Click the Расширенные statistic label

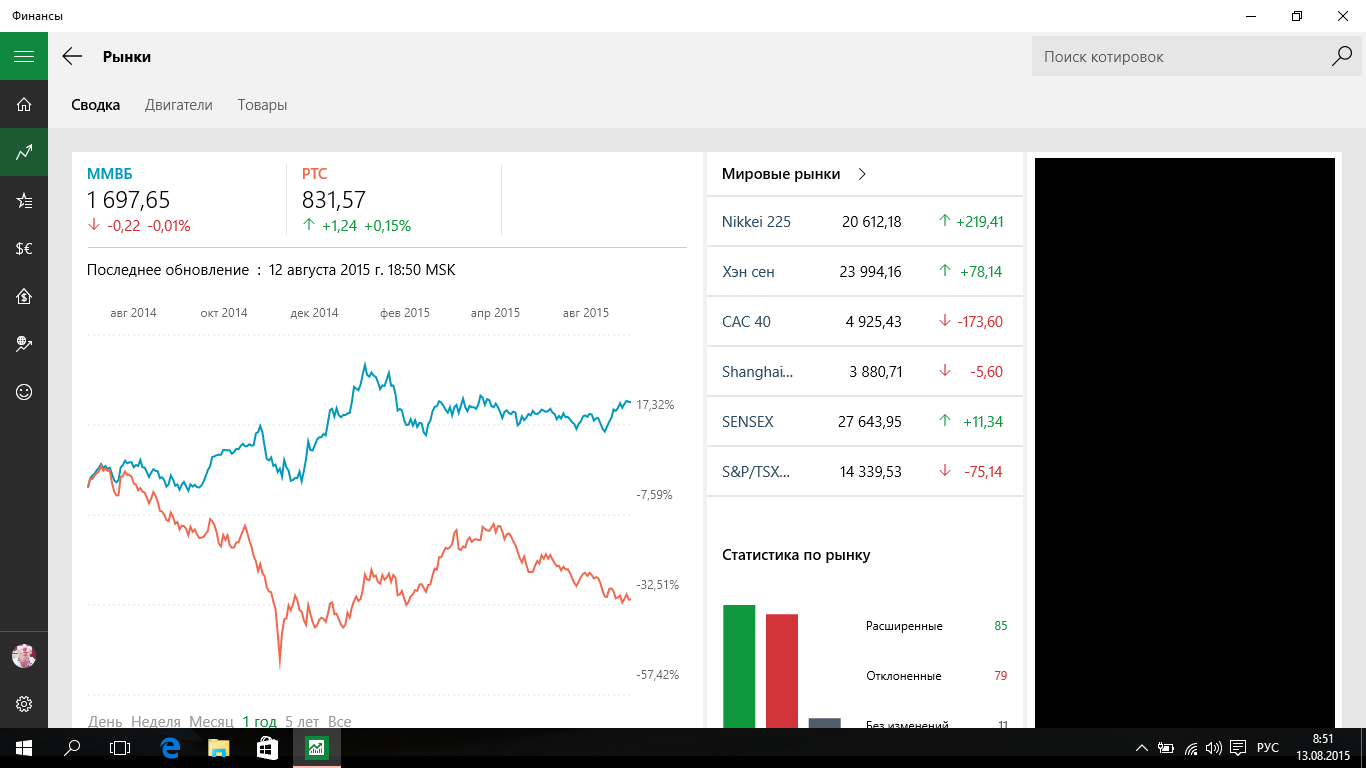[x=904, y=626]
